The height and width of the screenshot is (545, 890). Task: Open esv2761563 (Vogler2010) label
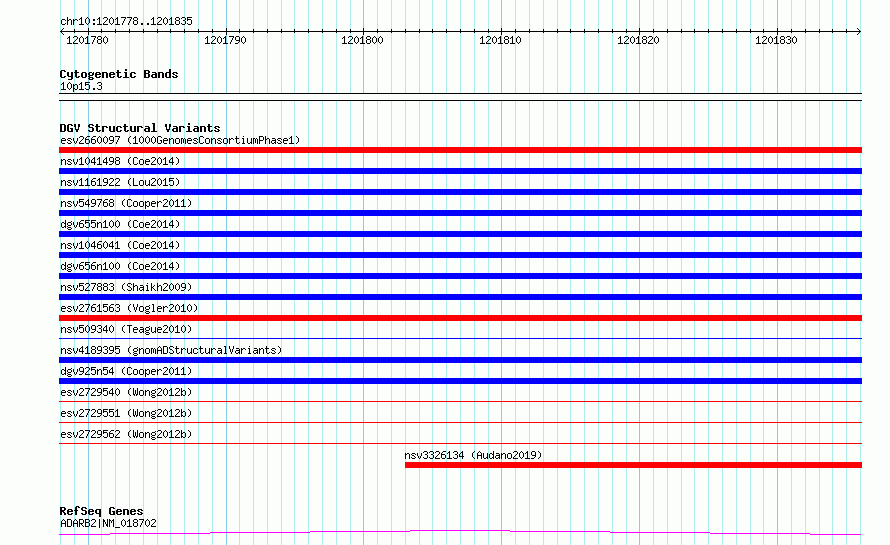tap(129, 308)
